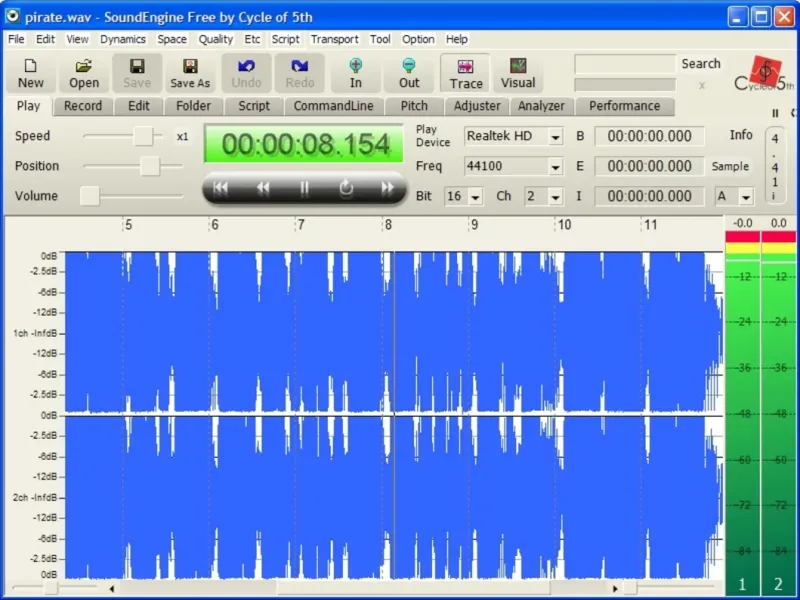Pause playback with the pause button
Viewport: 800px width, 600px height.
305,188
